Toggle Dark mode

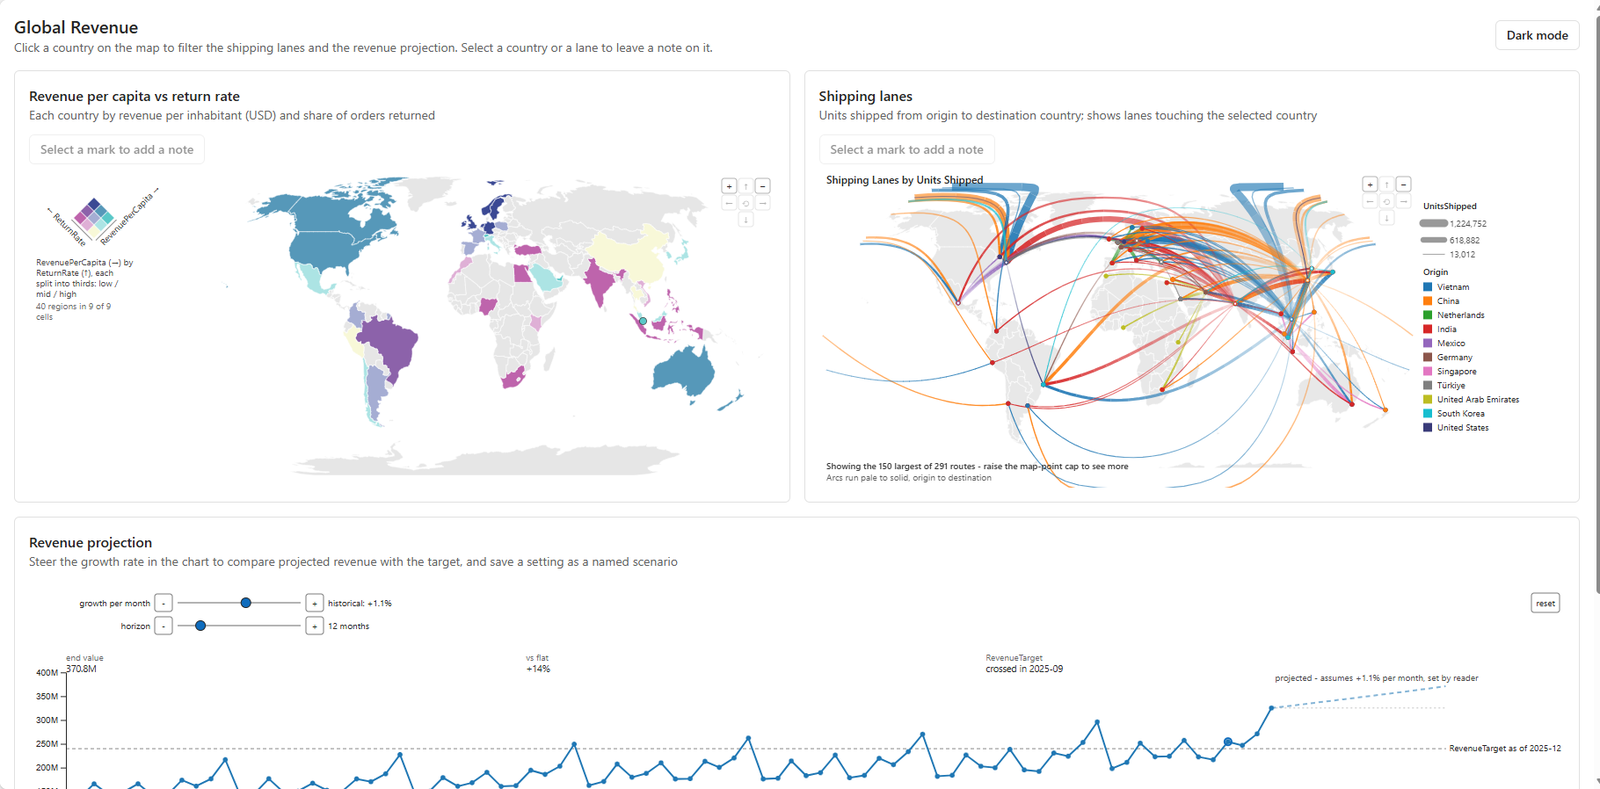tap(1537, 35)
